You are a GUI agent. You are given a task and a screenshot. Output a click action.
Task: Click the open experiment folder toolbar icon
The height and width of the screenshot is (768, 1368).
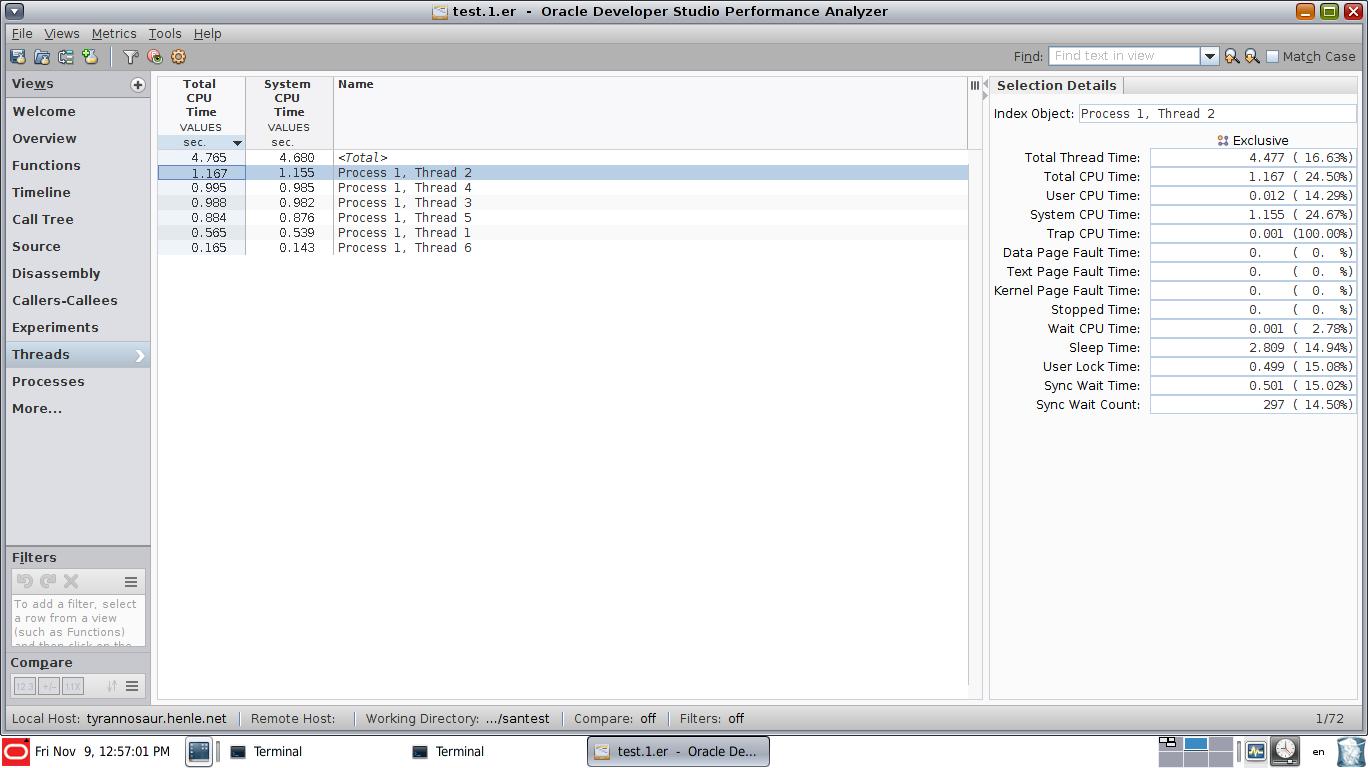click(42, 57)
